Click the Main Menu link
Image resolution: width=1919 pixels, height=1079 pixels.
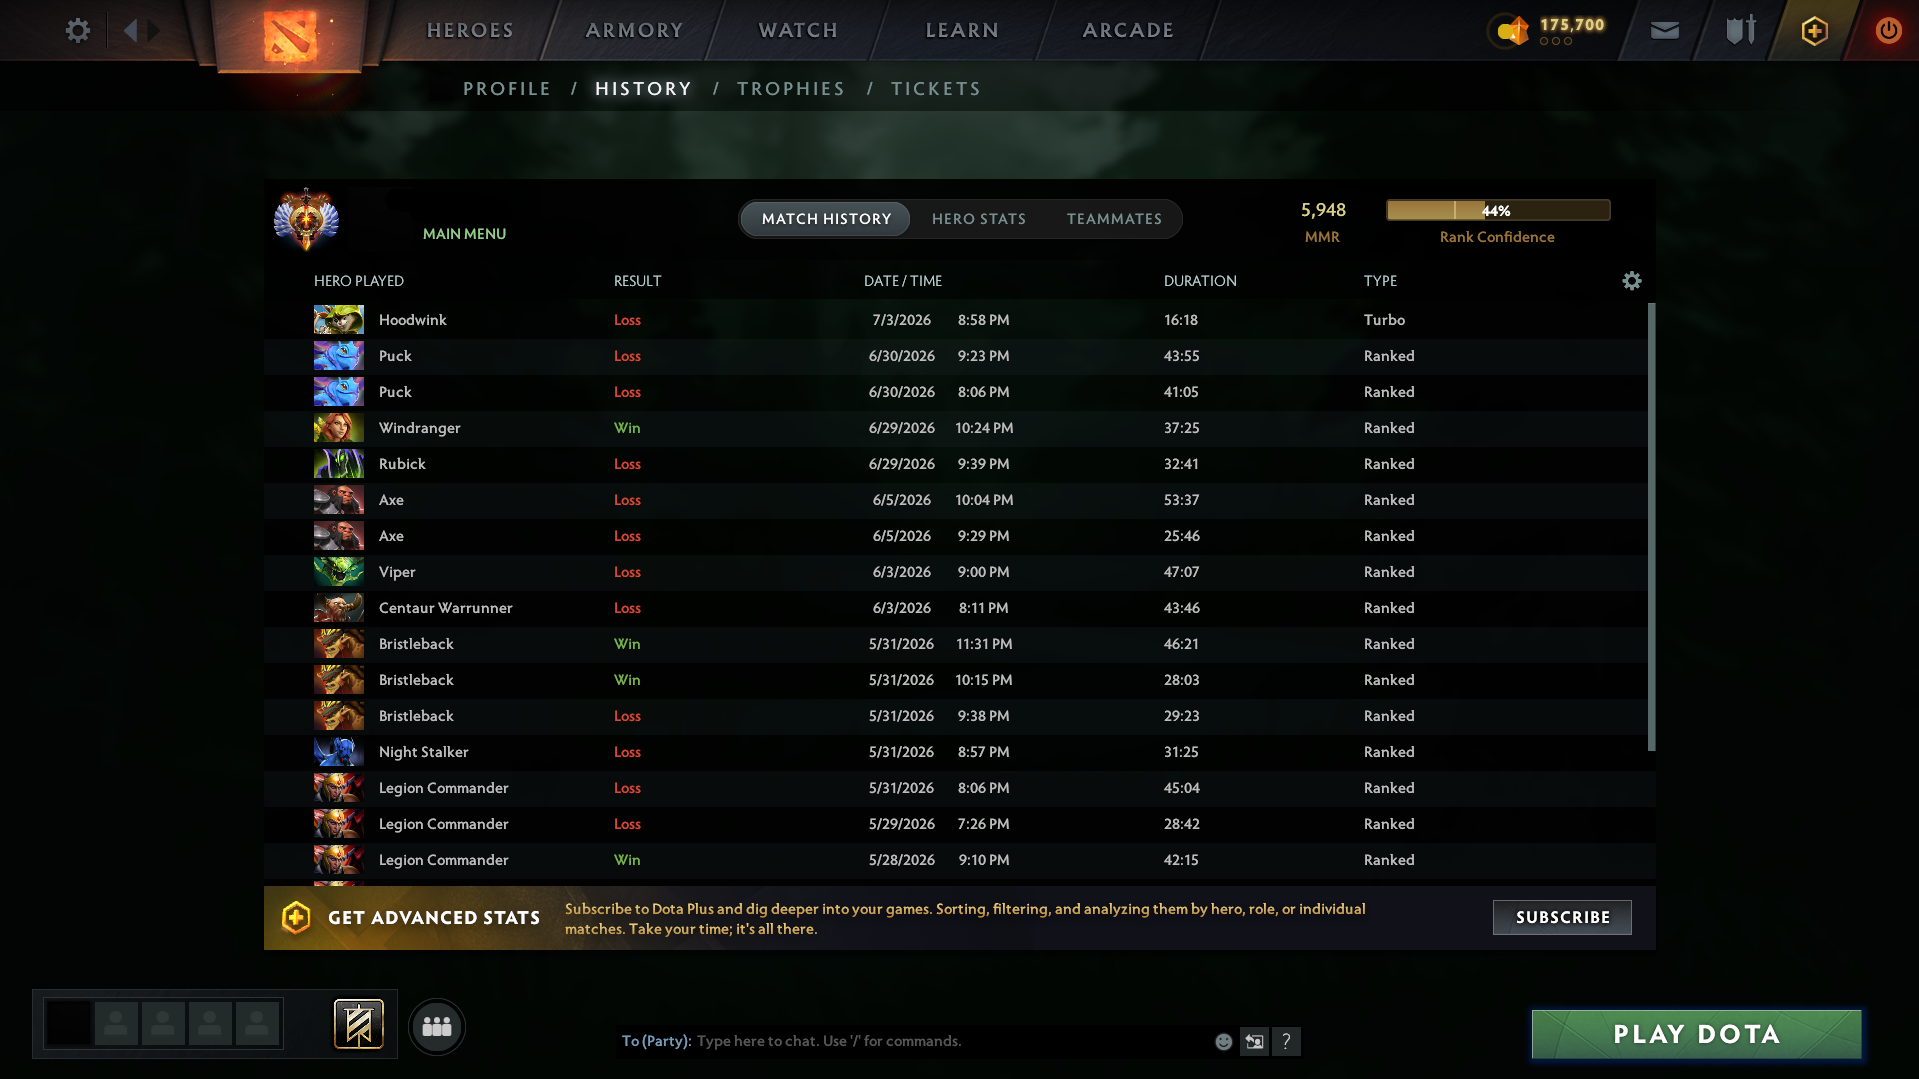click(x=464, y=234)
